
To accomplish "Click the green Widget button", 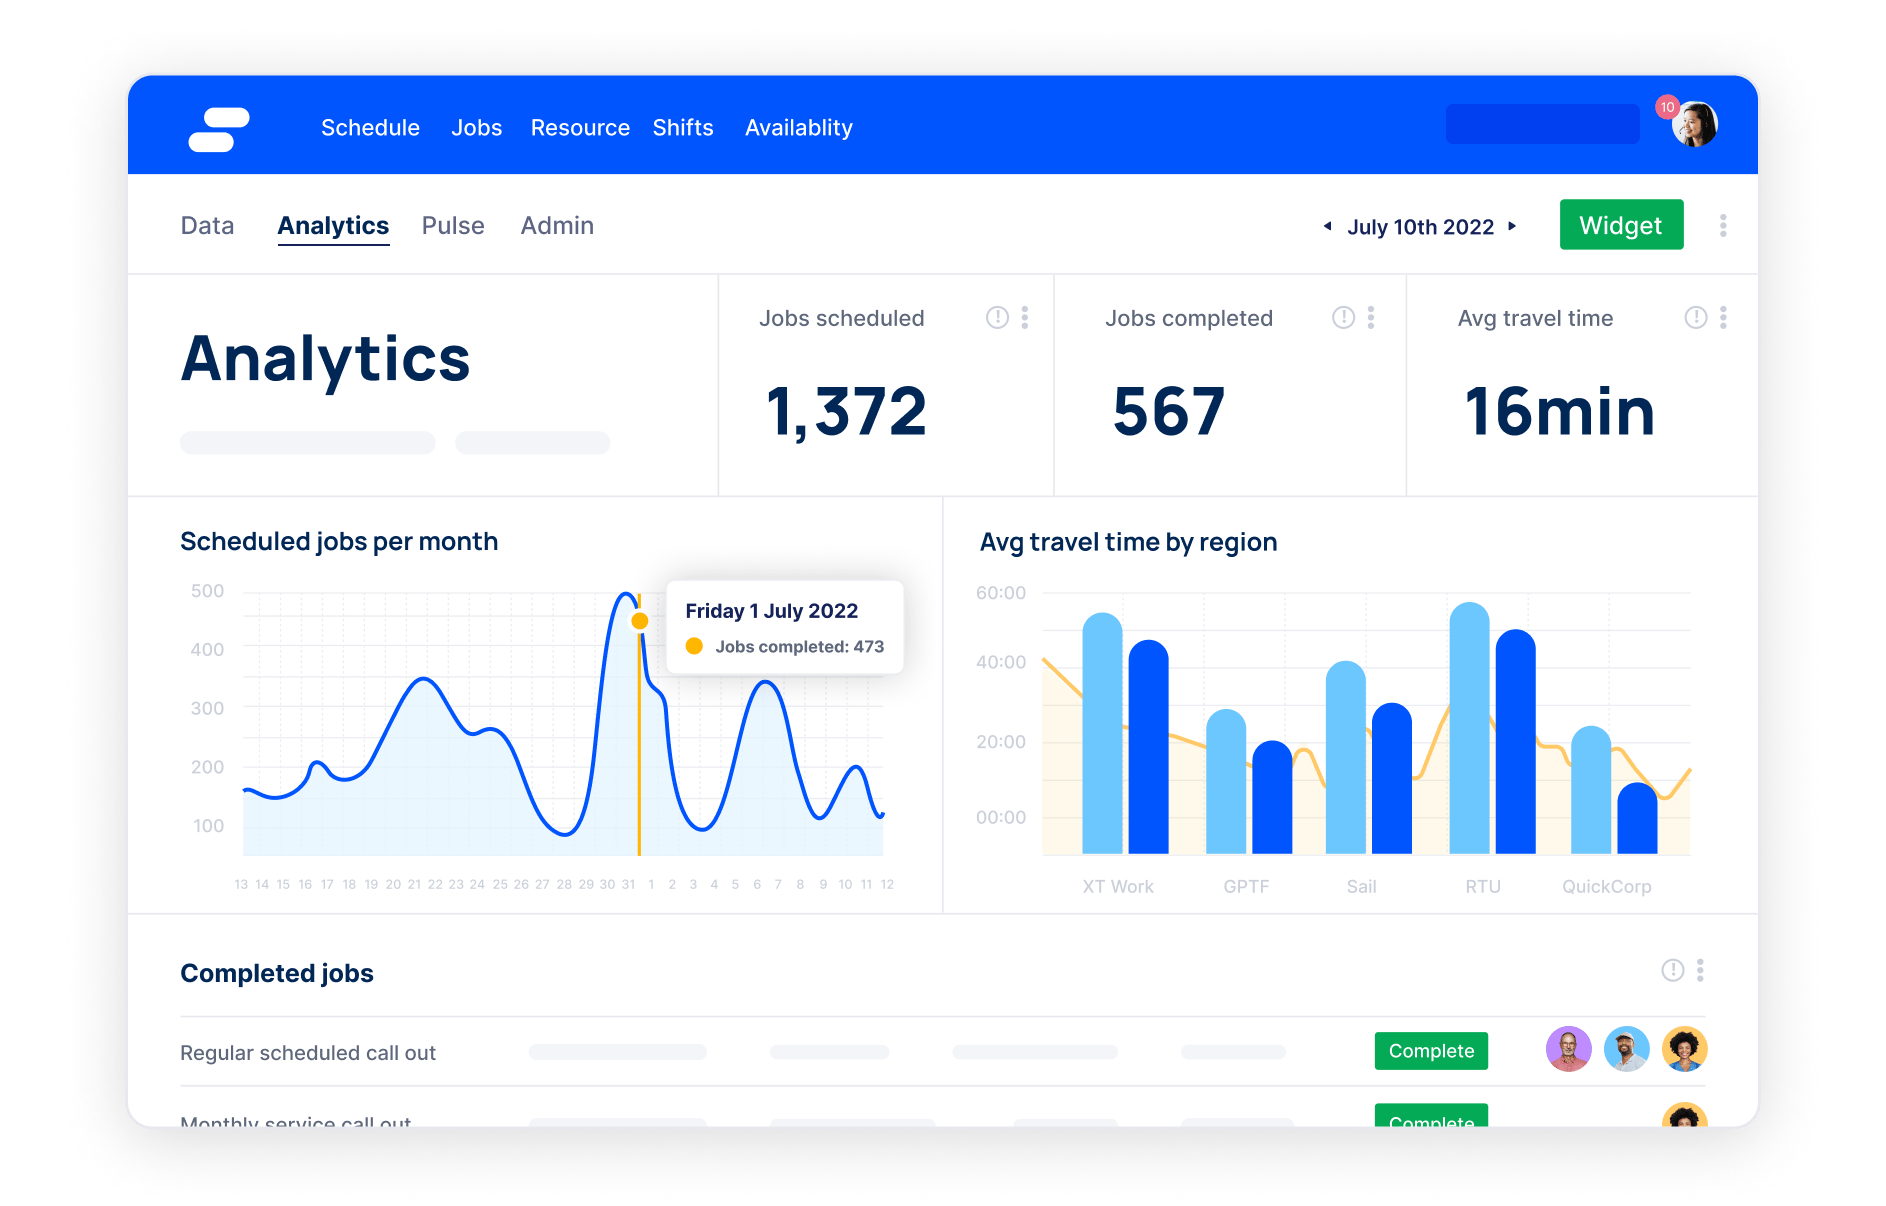I will (1621, 225).
